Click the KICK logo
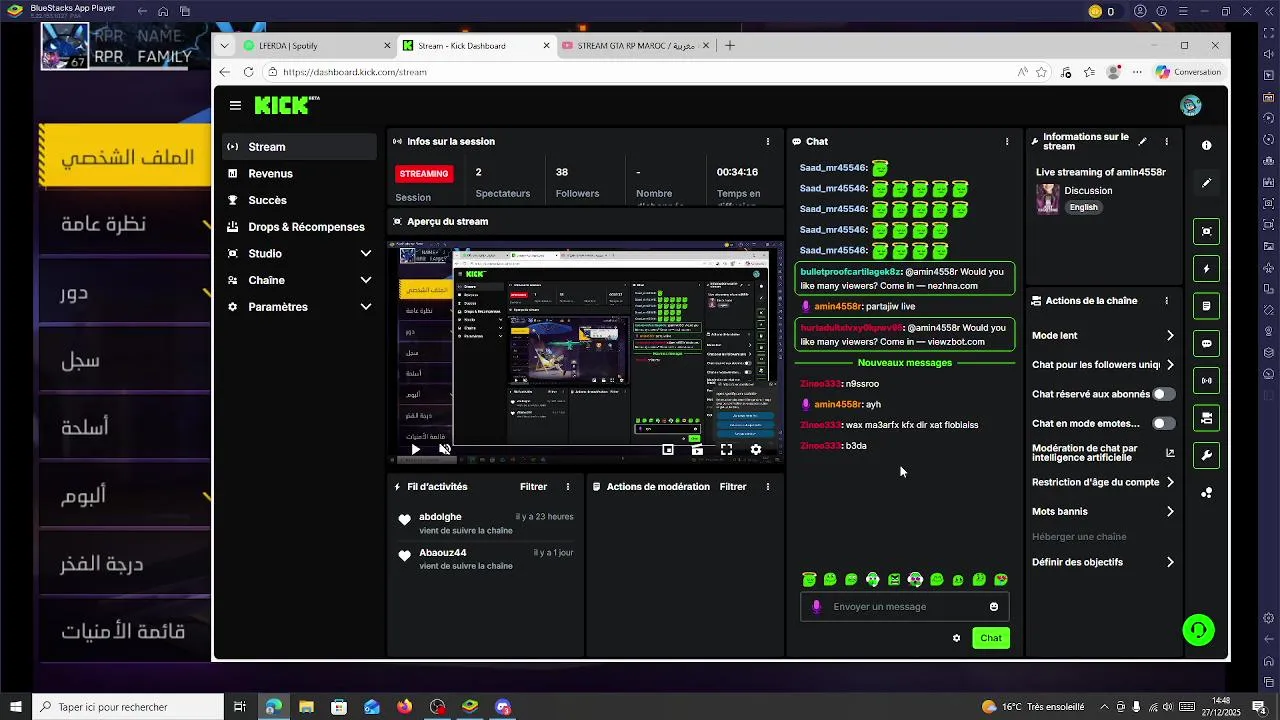 coord(287,105)
